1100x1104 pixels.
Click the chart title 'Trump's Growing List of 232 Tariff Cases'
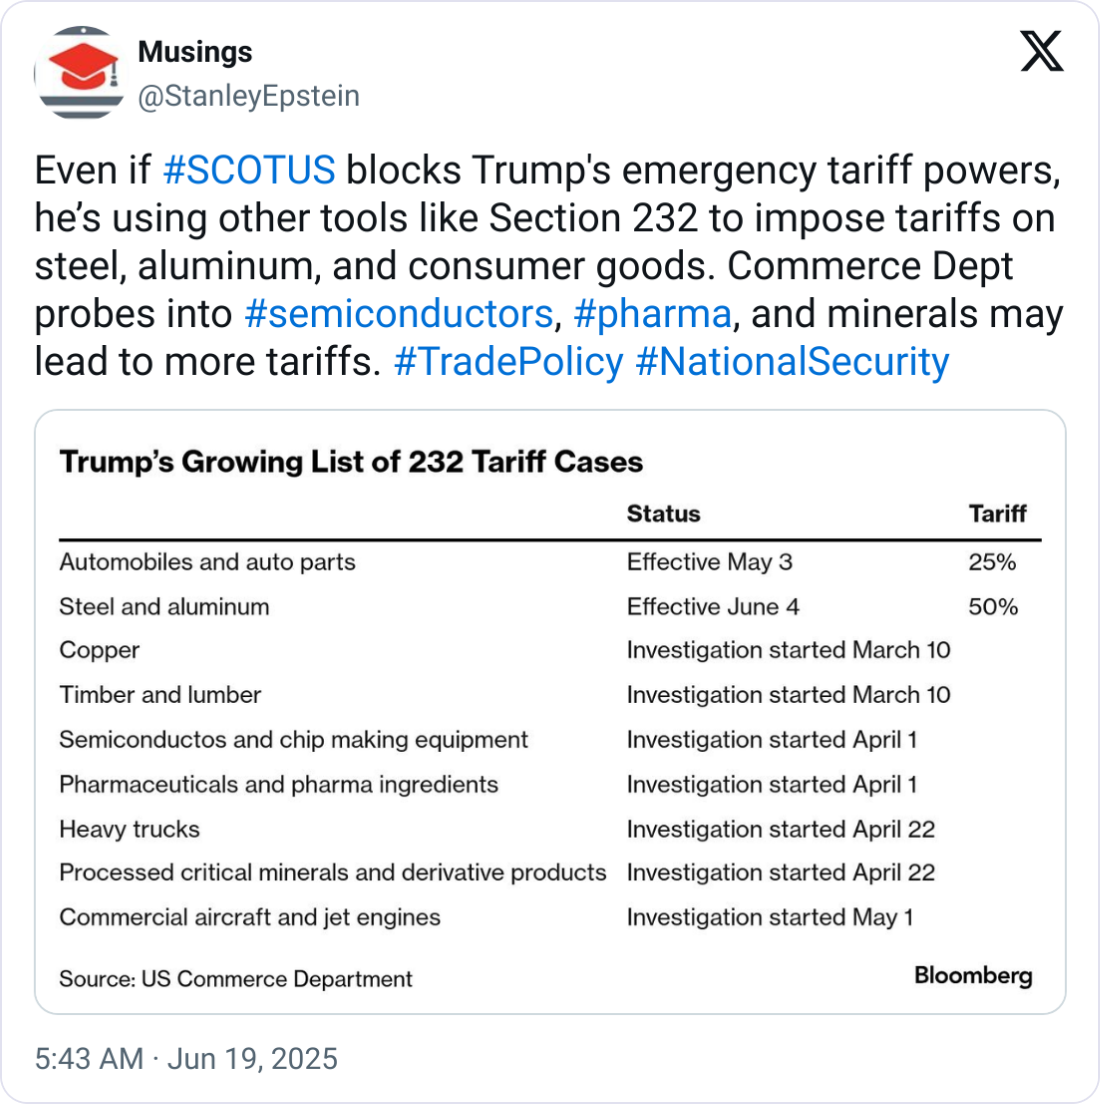click(351, 462)
